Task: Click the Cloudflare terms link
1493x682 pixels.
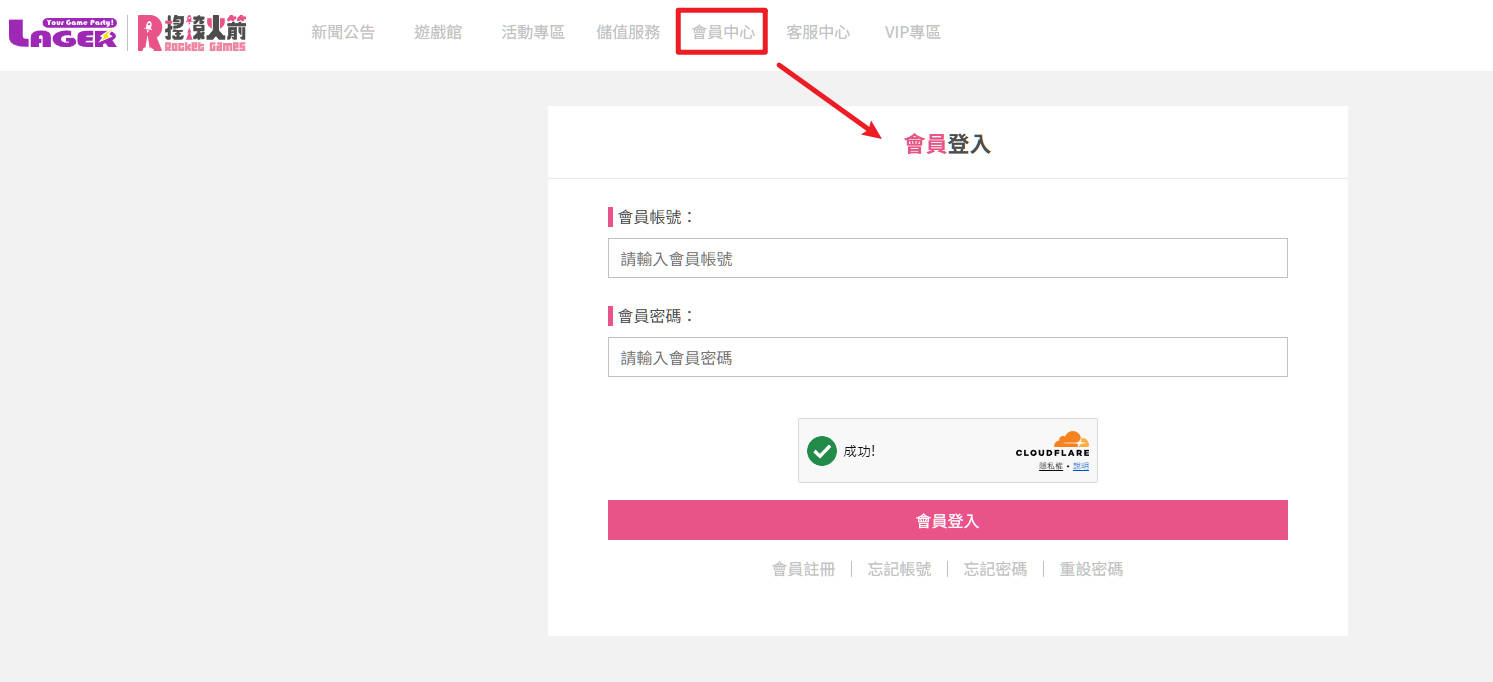Action: 1081,466
